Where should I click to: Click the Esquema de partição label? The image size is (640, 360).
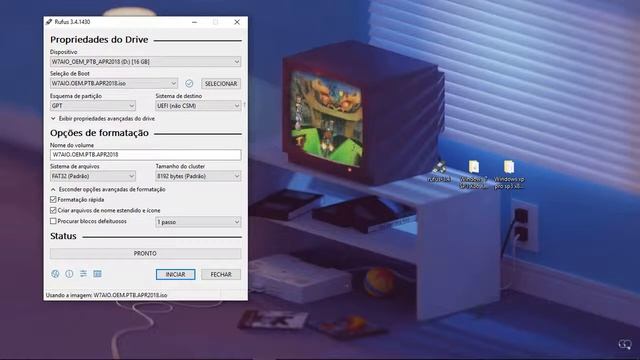point(76,96)
